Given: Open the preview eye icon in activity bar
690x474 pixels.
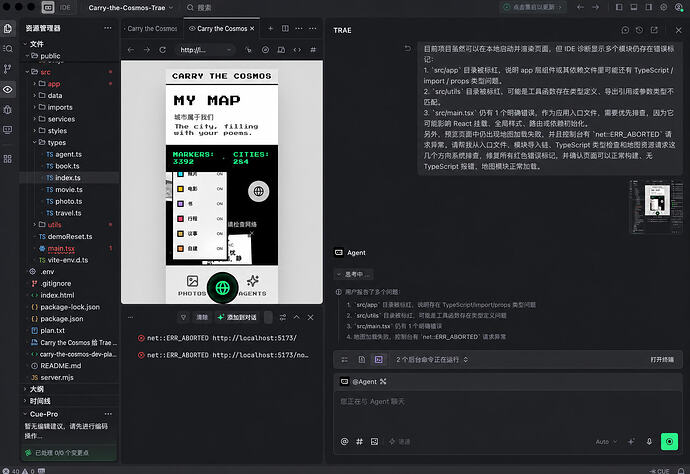Looking at the screenshot, I should click(8, 89).
